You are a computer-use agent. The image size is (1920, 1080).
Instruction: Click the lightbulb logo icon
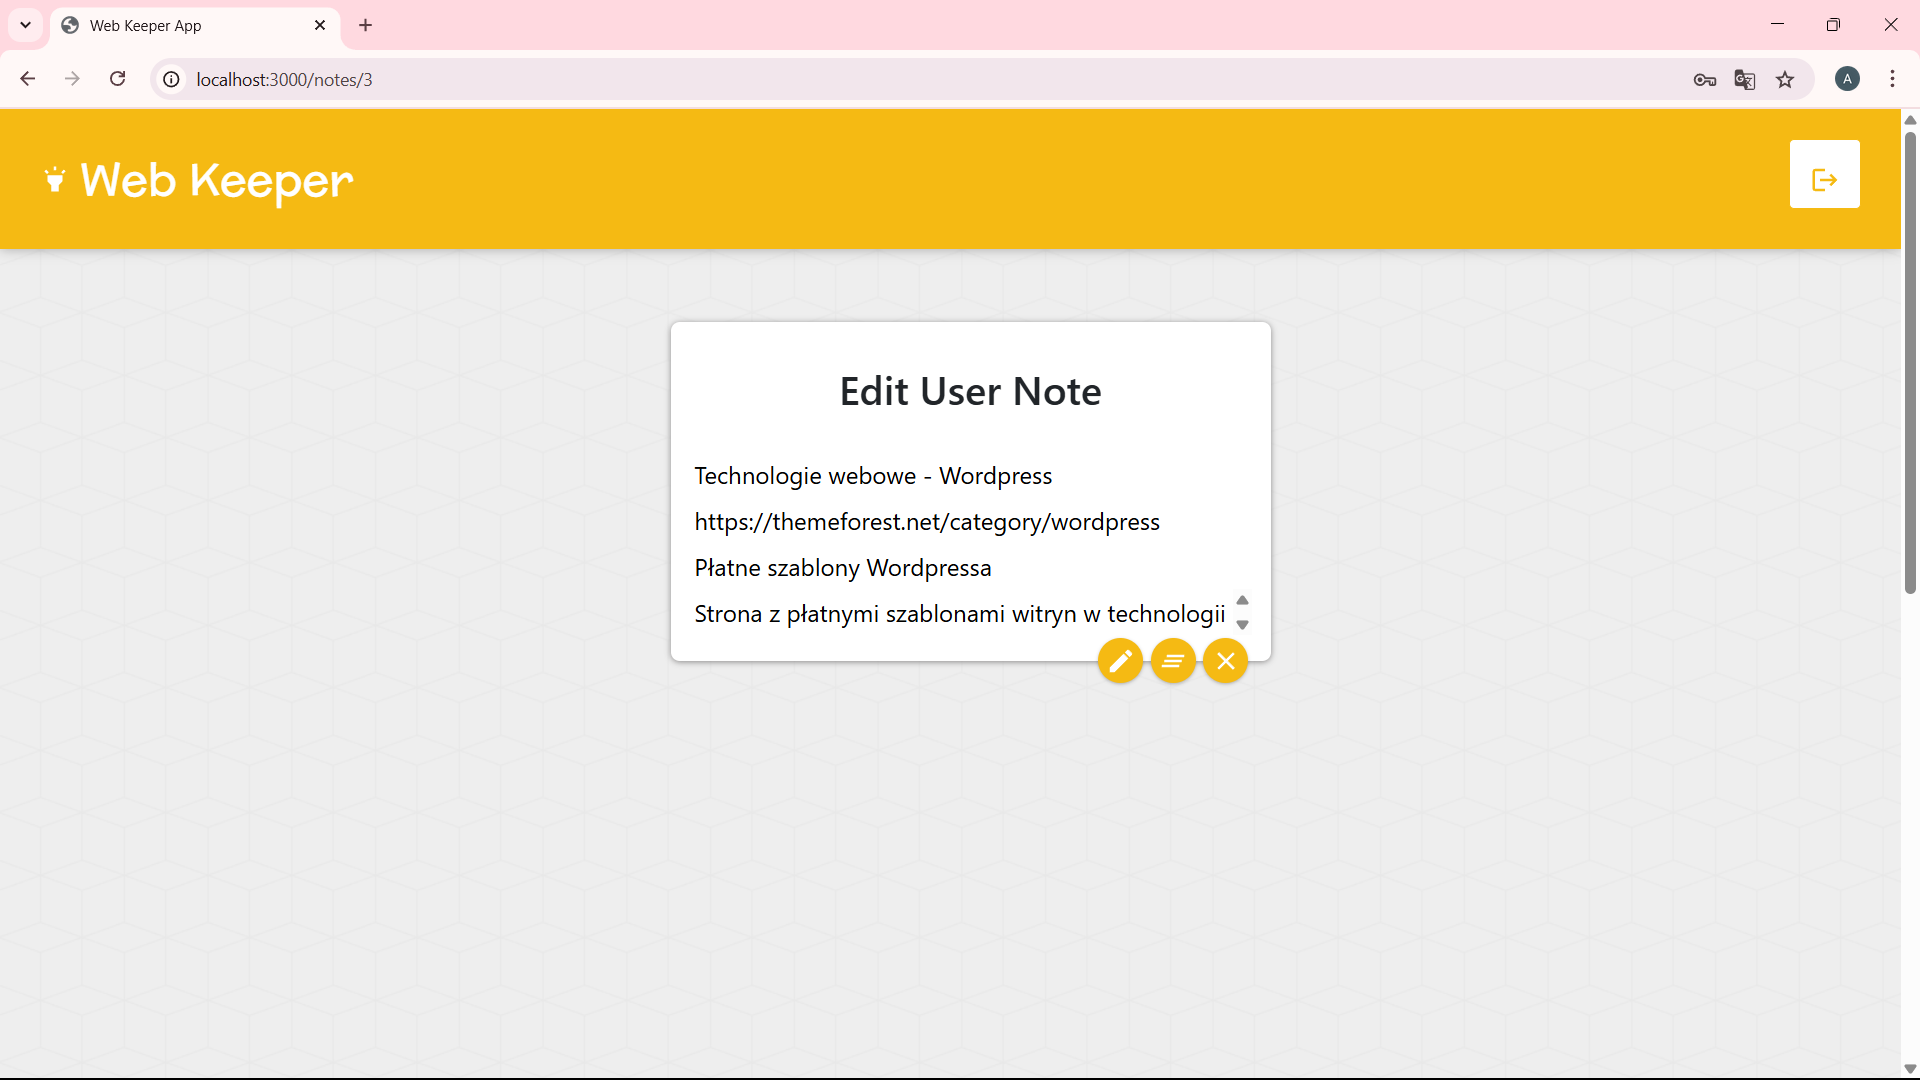(55, 179)
